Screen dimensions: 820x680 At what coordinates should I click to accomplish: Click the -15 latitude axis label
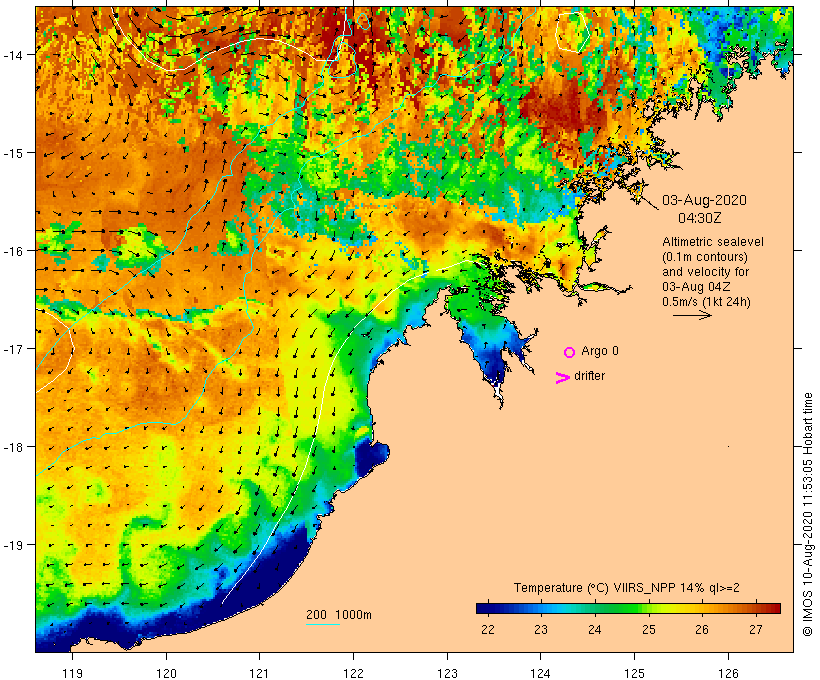coord(12,153)
